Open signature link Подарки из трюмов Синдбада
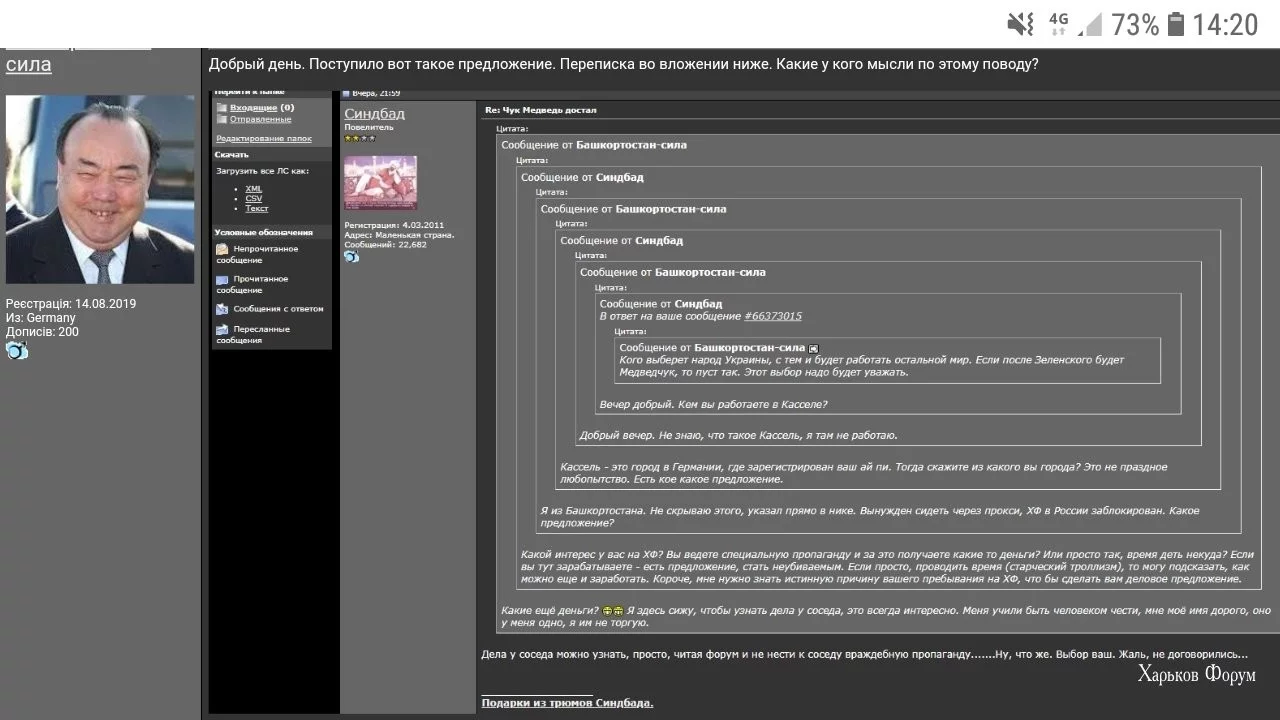Image resolution: width=1280 pixels, height=720 pixels. pyautogui.click(x=567, y=703)
